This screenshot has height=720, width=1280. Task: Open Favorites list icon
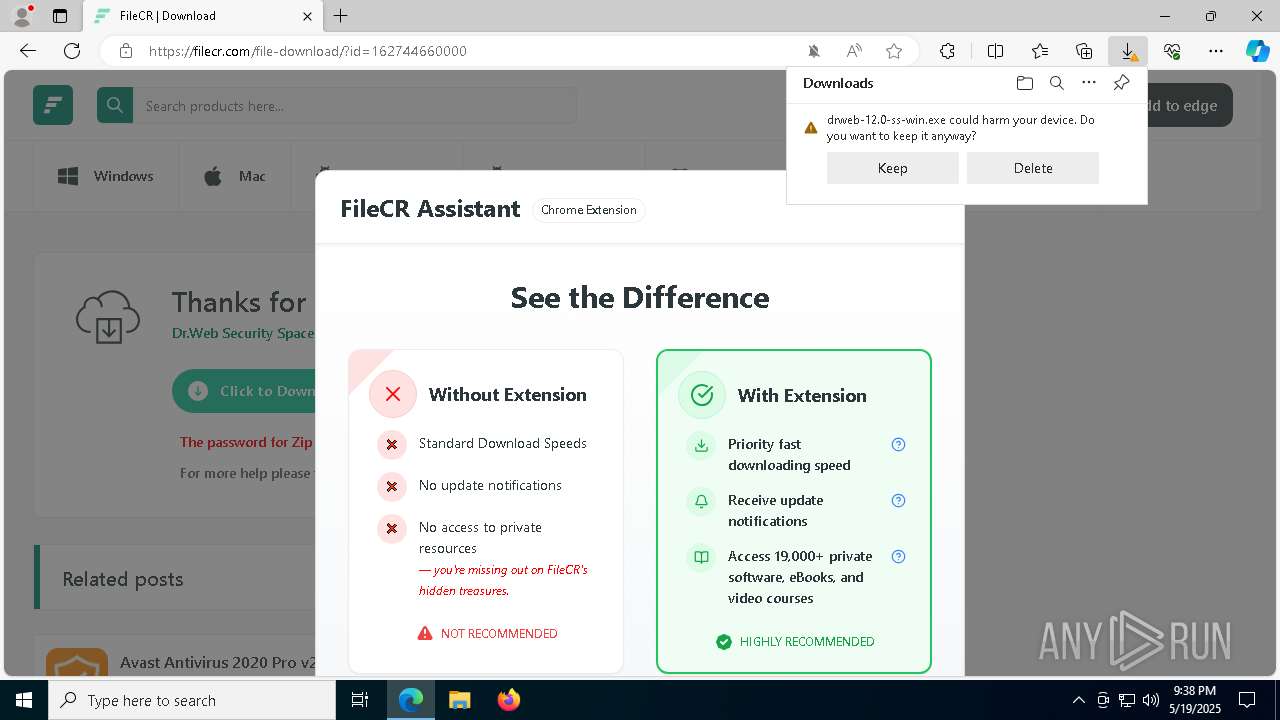click(x=1040, y=51)
